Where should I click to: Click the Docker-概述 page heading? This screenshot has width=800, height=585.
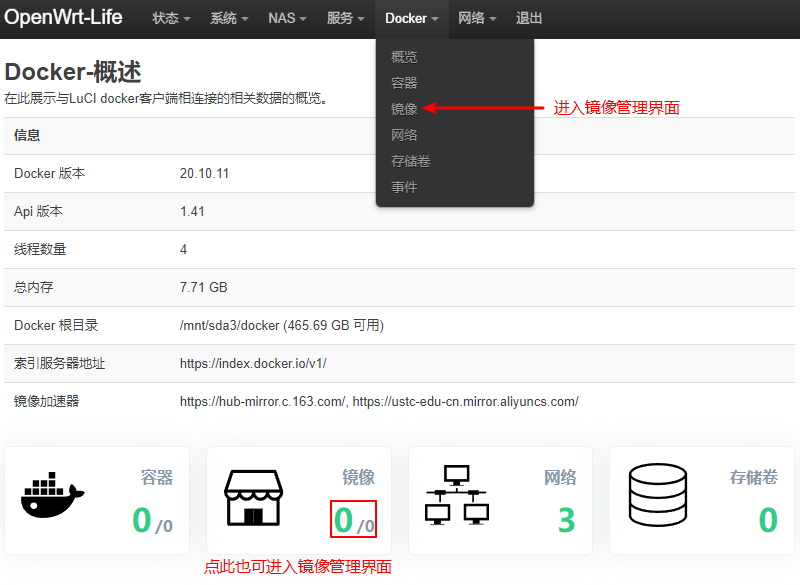(73, 72)
